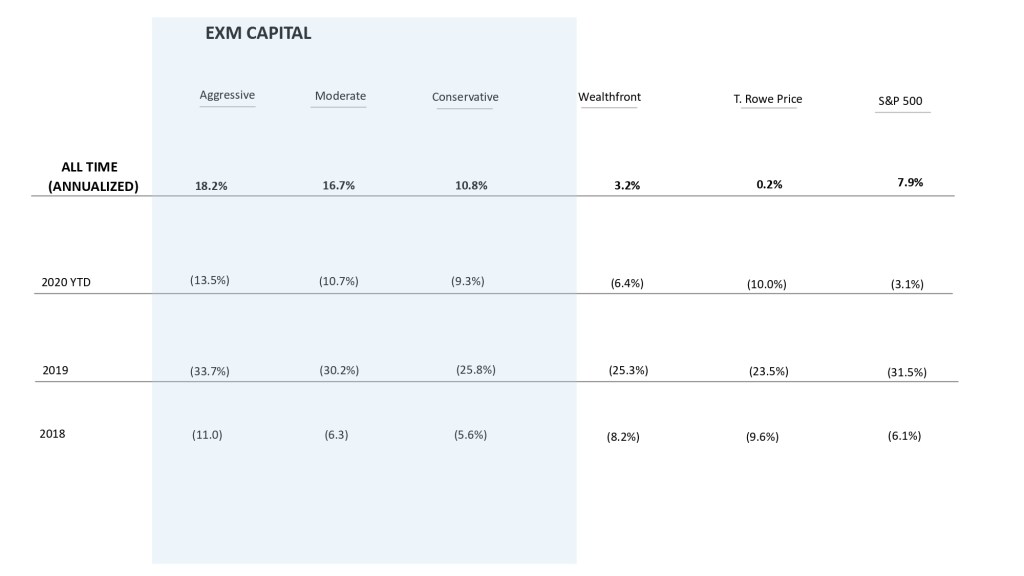Click the S&P 500 7.9% value
Screen dimensions: 1024x576
910,183
